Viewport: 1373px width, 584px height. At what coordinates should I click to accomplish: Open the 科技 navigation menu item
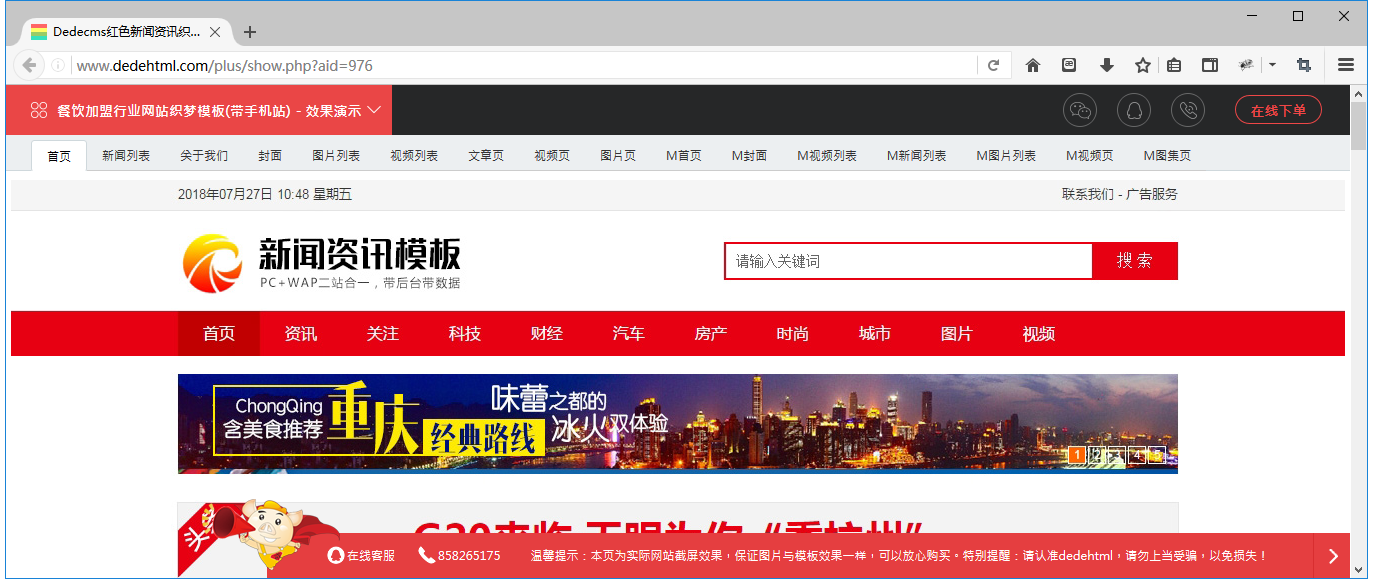coord(464,333)
